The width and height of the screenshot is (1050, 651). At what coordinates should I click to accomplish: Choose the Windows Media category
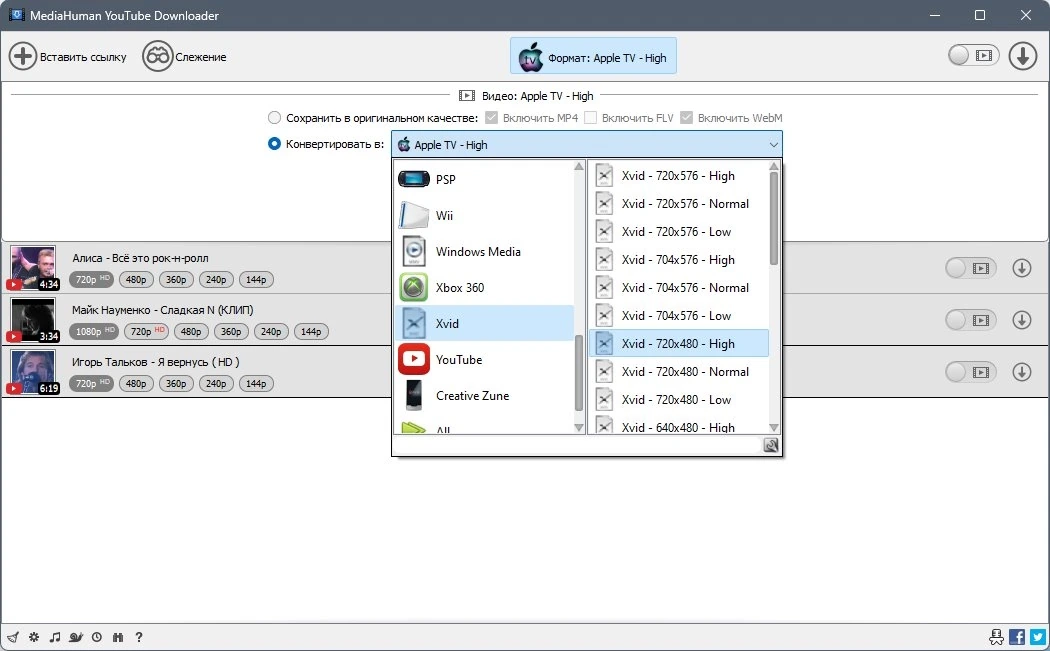483,251
